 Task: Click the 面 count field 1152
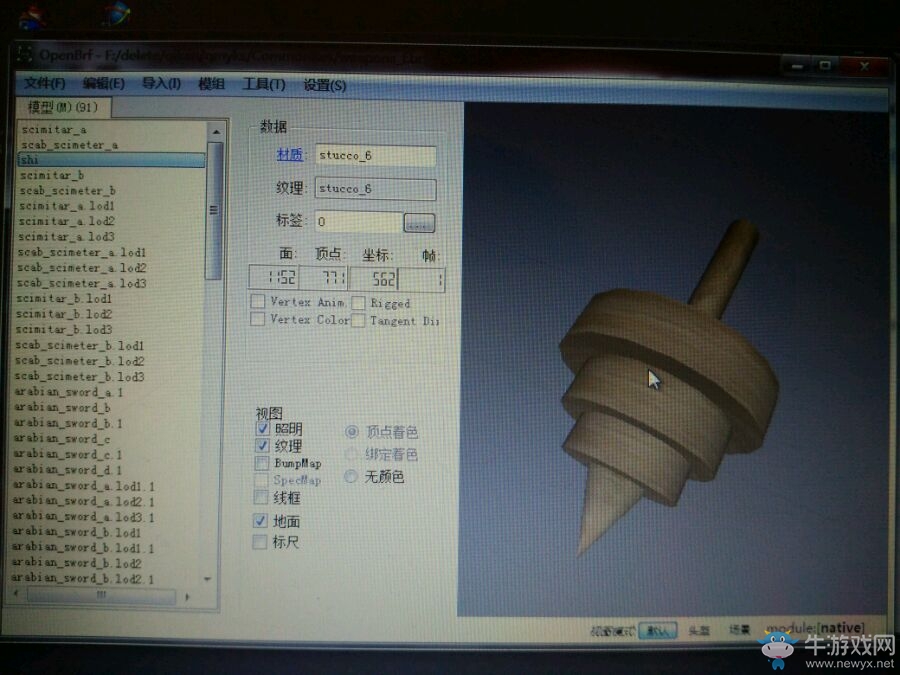(274, 278)
